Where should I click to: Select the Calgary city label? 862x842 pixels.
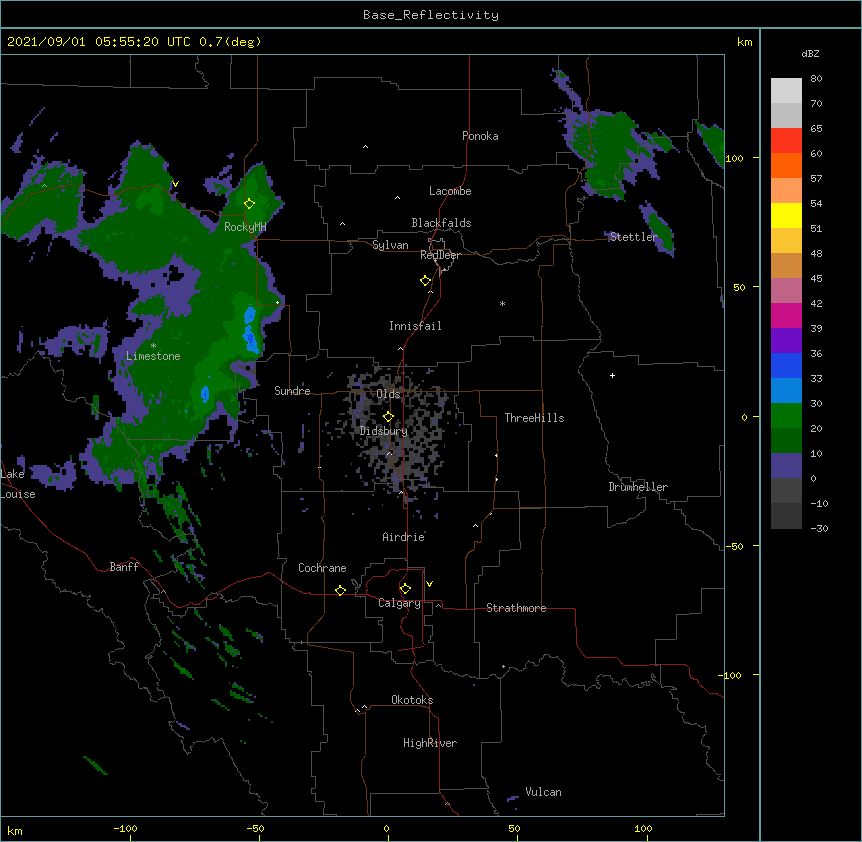point(399,603)
